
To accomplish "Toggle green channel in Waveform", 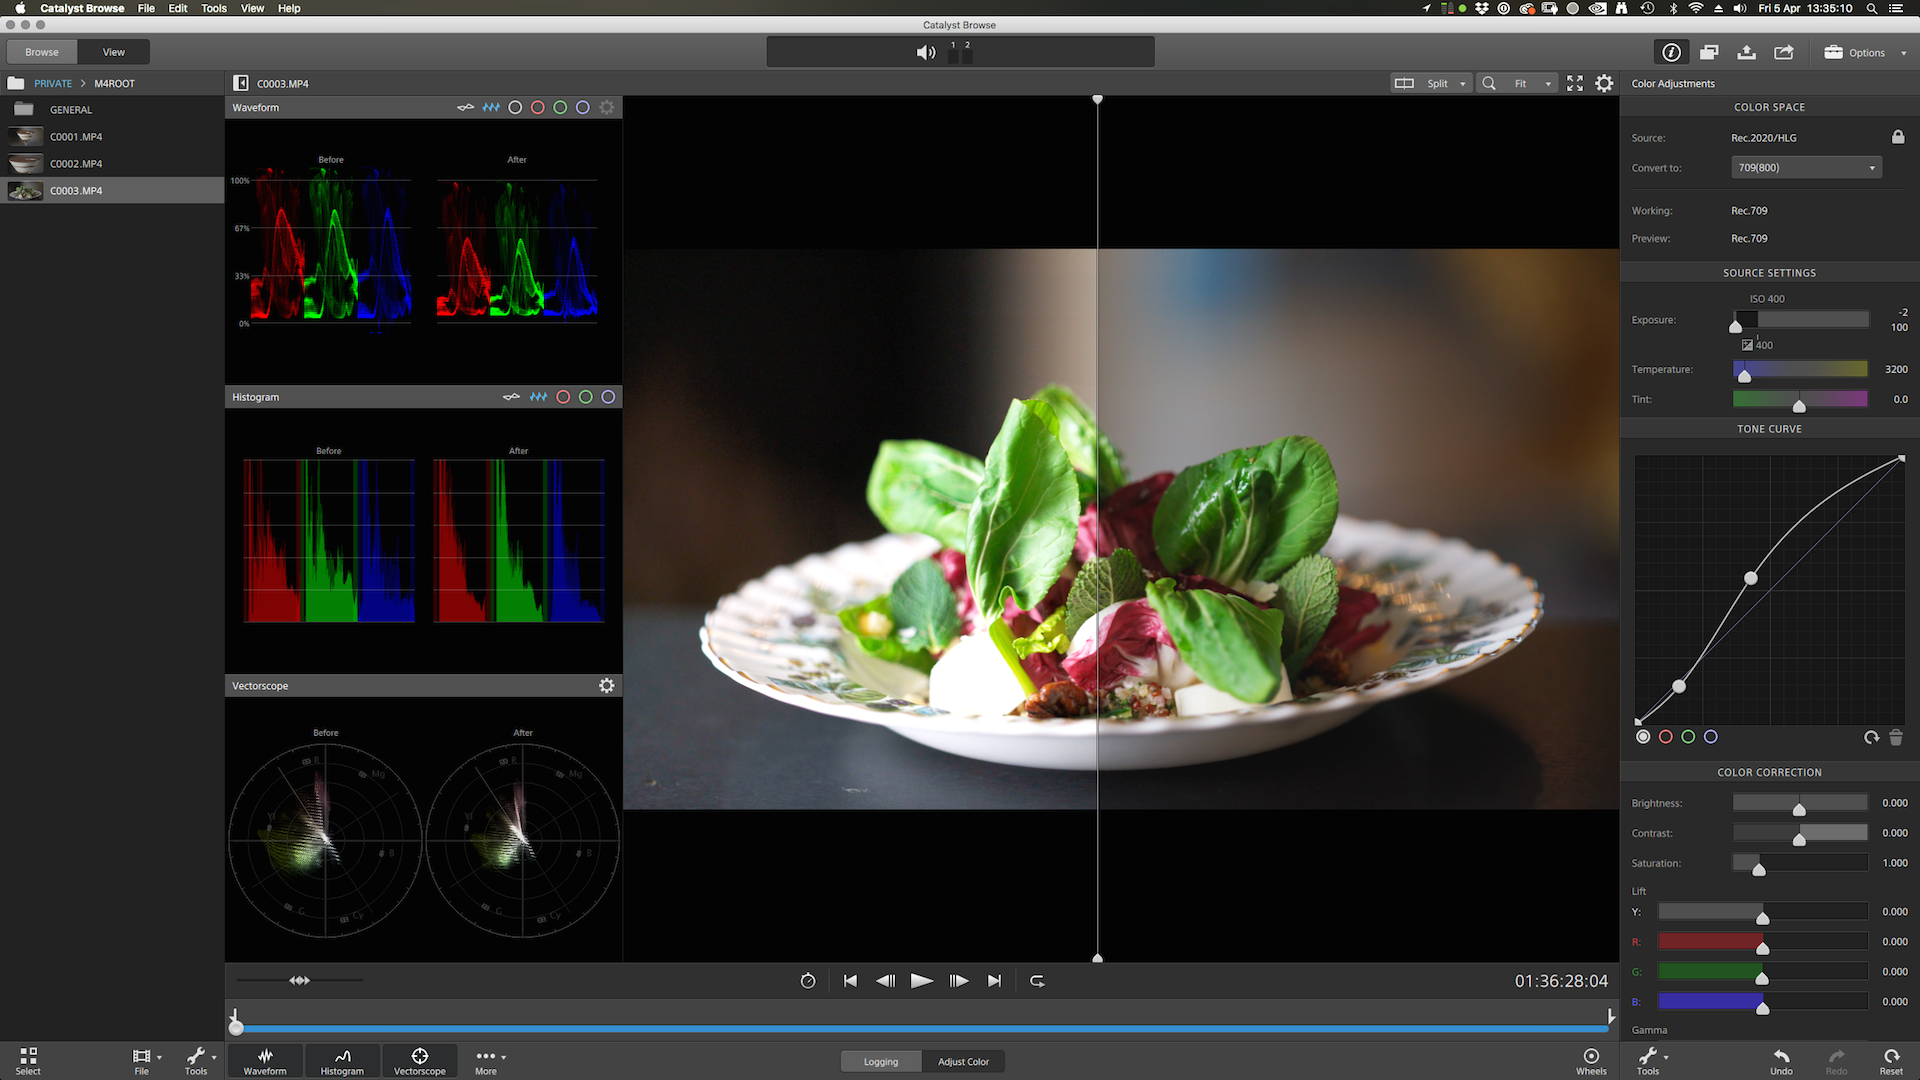I will [560, 107].
